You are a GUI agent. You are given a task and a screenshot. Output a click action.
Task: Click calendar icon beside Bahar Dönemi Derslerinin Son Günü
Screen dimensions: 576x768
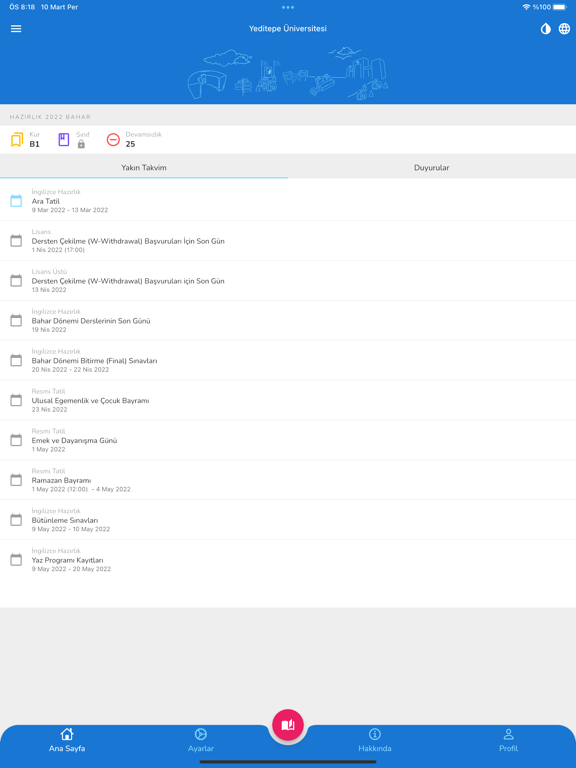click(x=16, y=320)
